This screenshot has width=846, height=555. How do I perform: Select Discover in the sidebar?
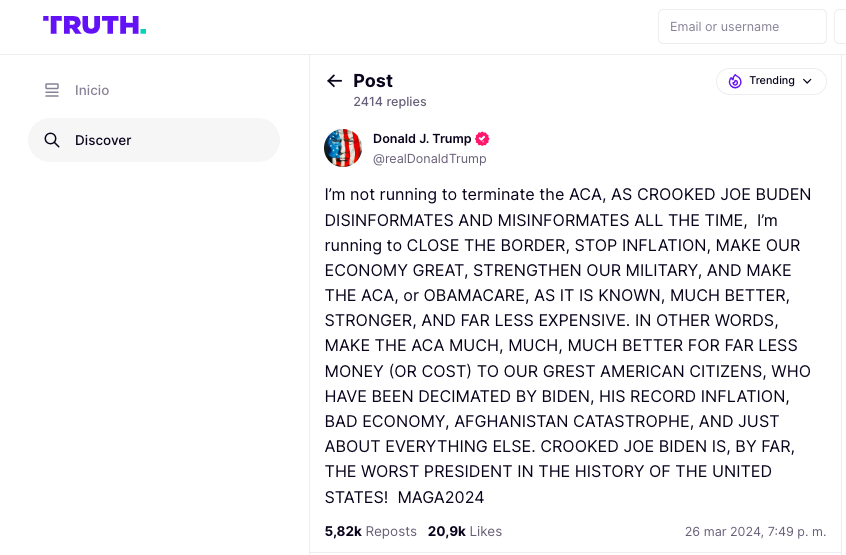pyautogui.click(x=103, y=140)
